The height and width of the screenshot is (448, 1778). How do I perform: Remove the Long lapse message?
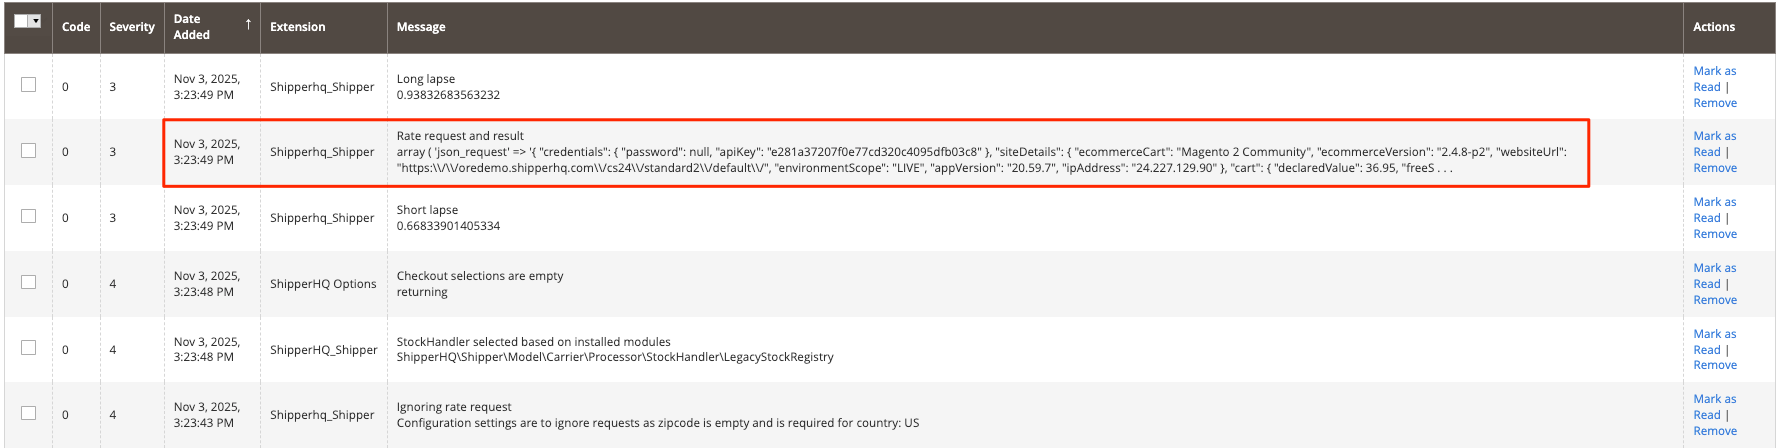[1715, 103]
